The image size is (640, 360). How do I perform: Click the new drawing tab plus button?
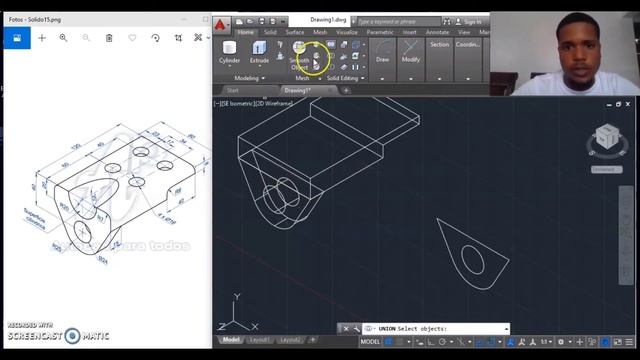pos(346,90)
